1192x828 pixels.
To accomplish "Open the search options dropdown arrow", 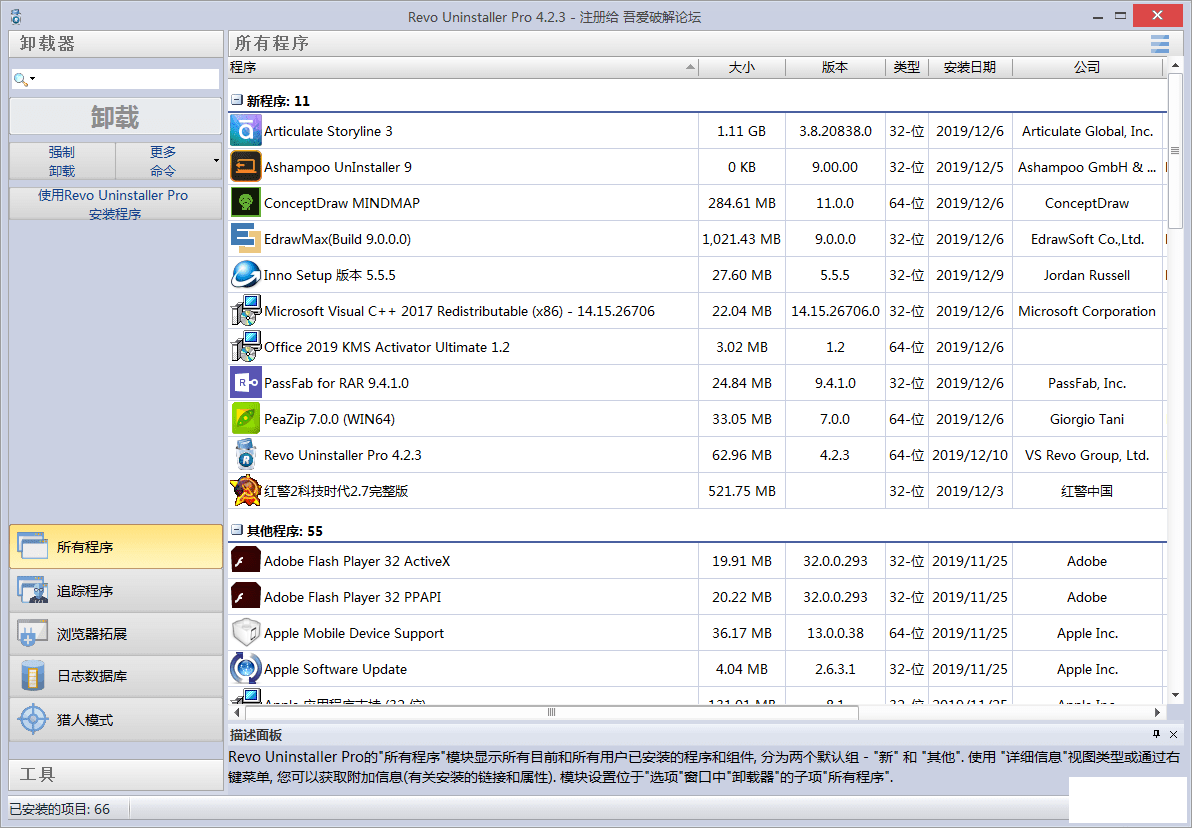I will [x=33, y=79].
